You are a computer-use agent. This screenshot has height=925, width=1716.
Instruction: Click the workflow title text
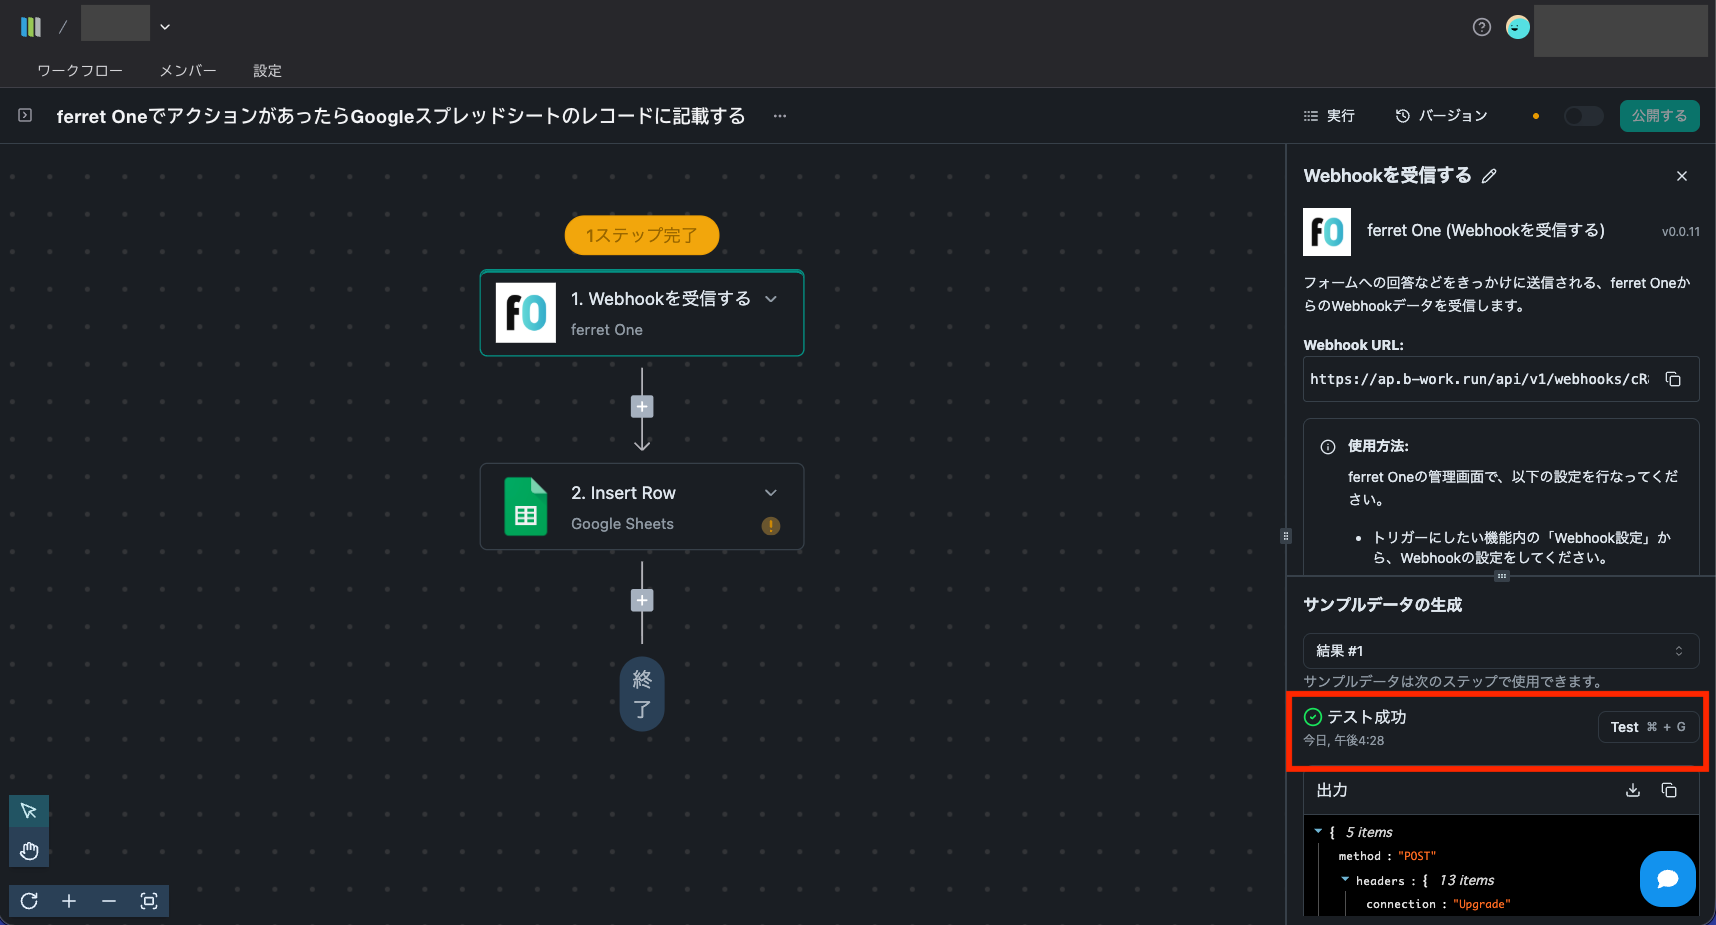point(401,116)
